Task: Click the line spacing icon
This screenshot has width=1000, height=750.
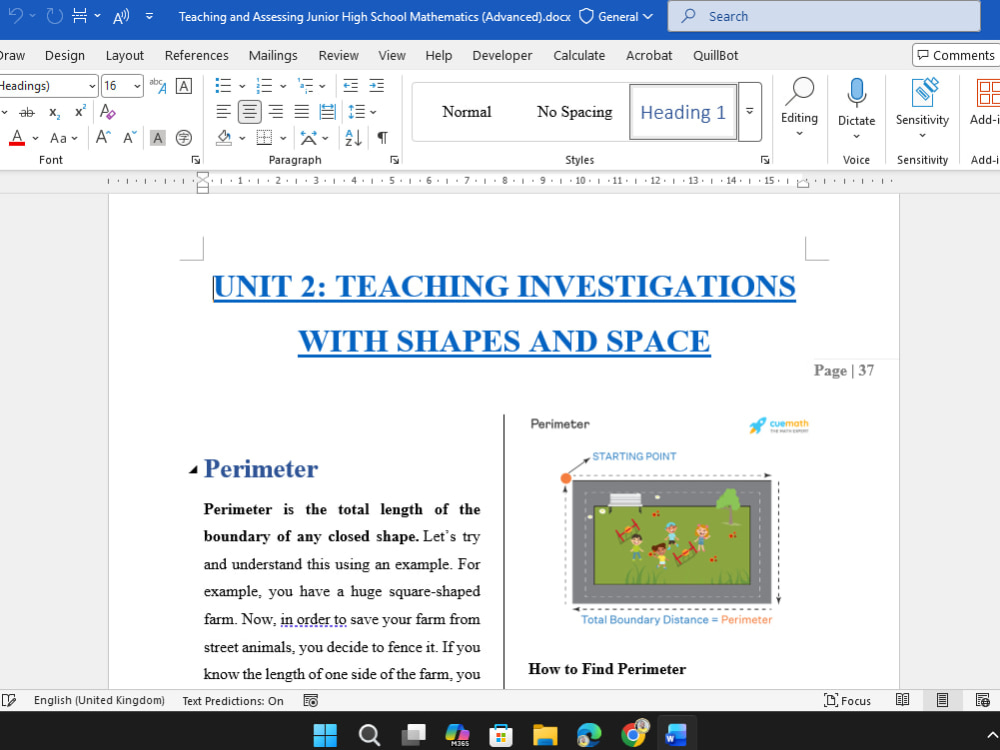Action: tap(357, 112)
